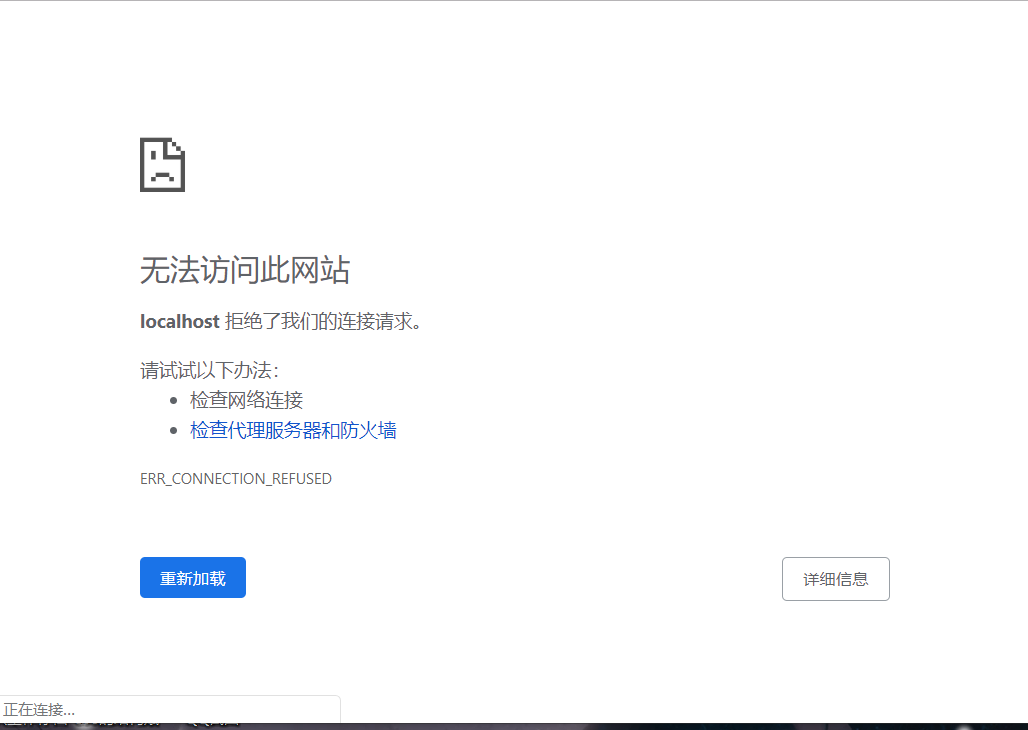
Task: Click the frowning mouth on the error icon
Action: tap(161, 173)
